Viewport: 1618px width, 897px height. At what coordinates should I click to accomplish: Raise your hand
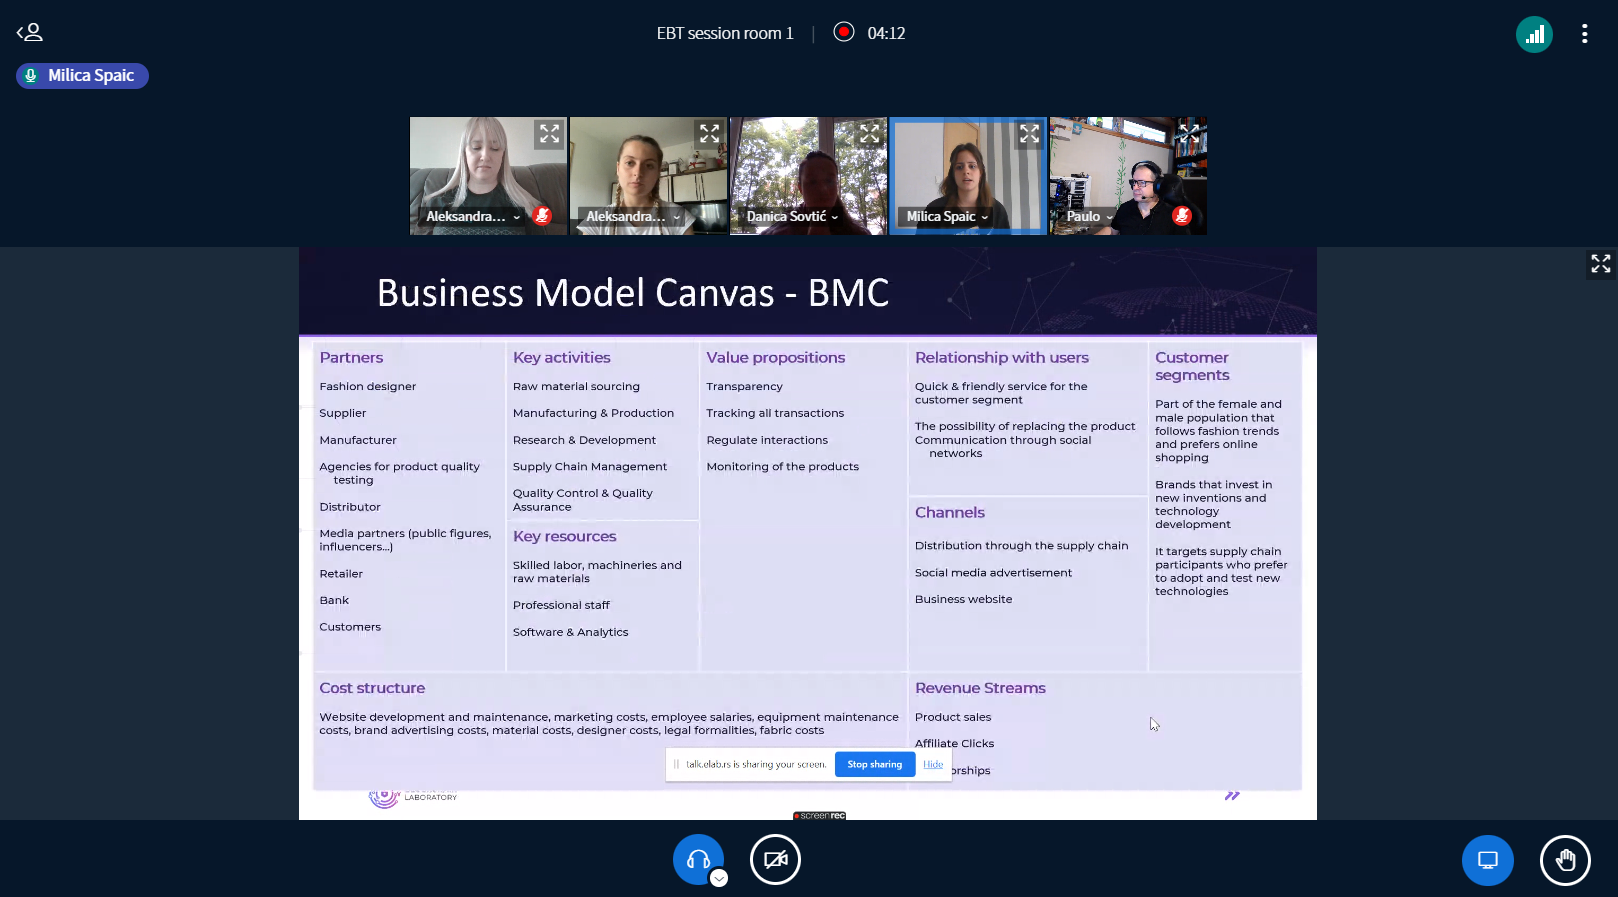click(x=1564, y=860)
